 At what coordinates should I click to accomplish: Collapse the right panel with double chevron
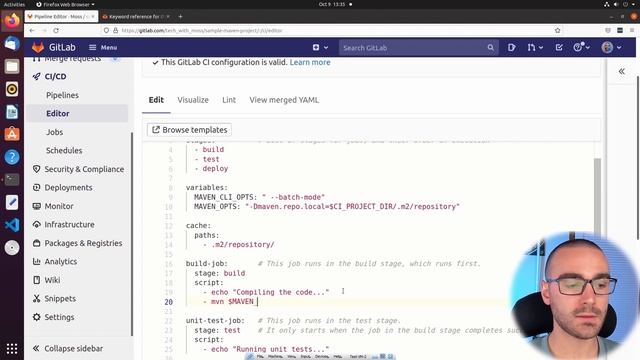click(621, 71)
